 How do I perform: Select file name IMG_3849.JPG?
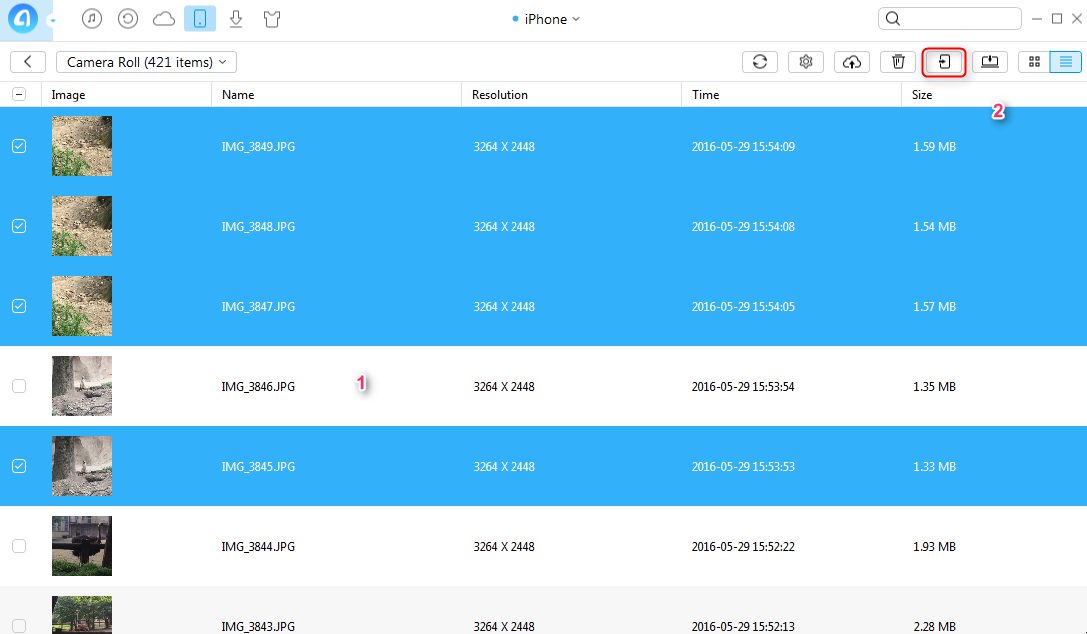click(258, 147)
